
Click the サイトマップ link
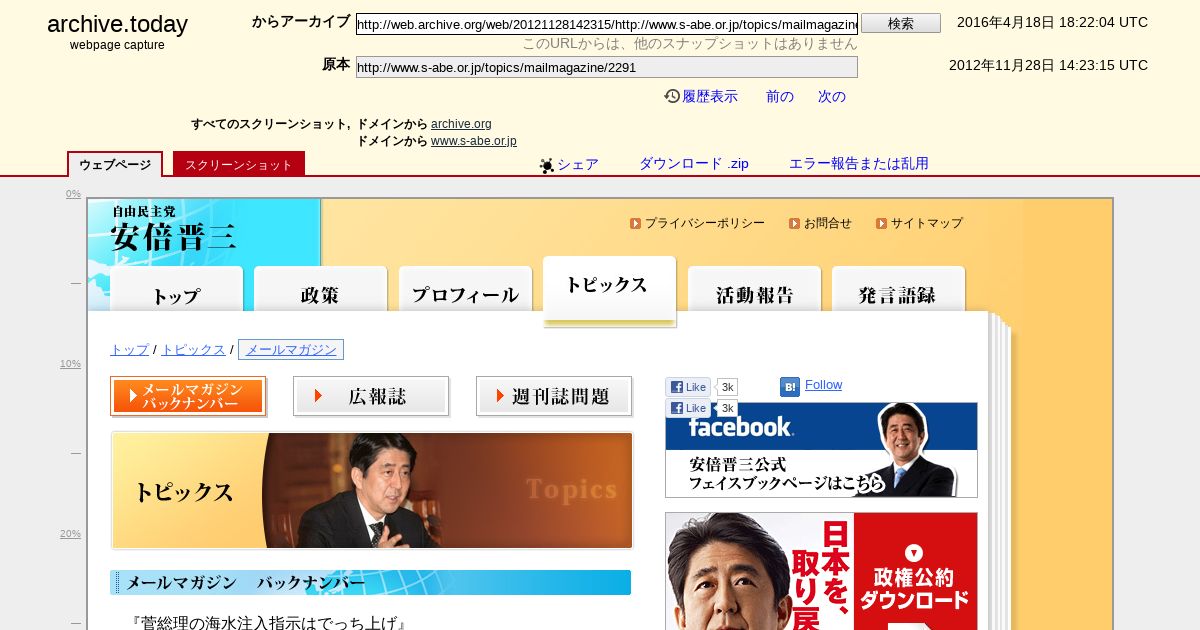click(x=927, y=223)
